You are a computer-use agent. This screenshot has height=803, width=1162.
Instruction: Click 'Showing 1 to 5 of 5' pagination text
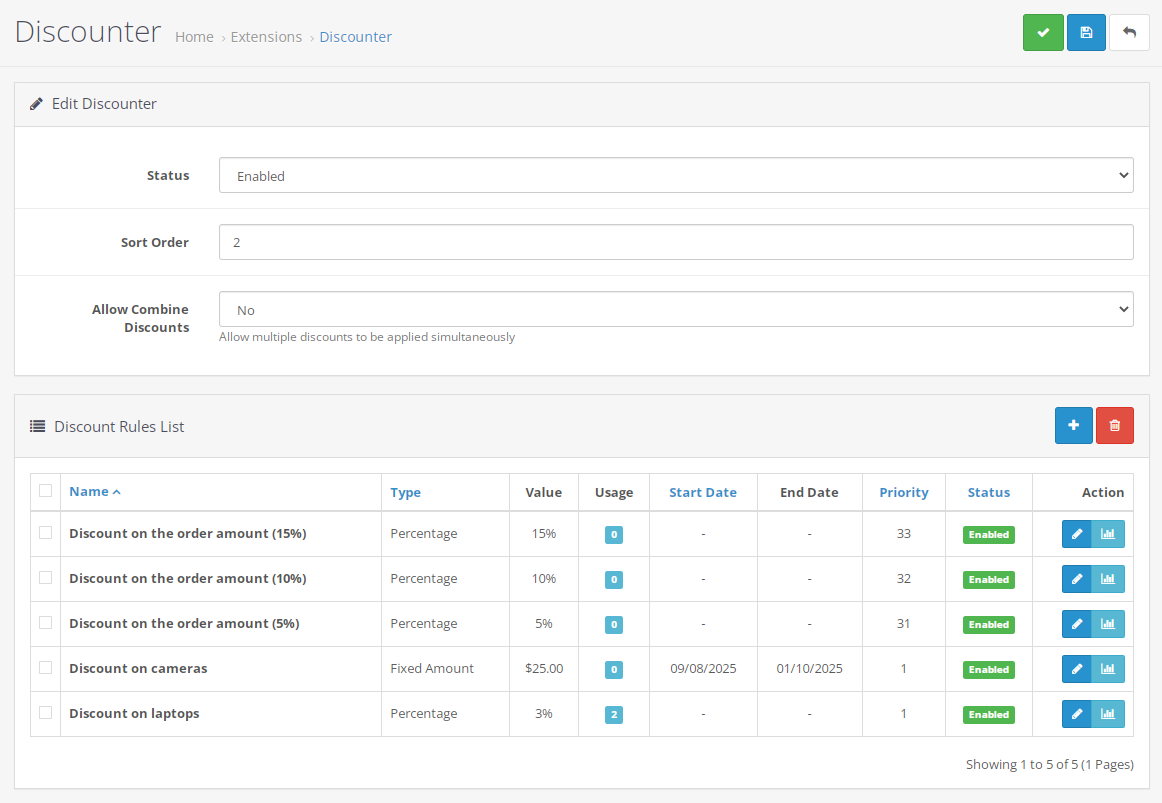click(1049, 764)
